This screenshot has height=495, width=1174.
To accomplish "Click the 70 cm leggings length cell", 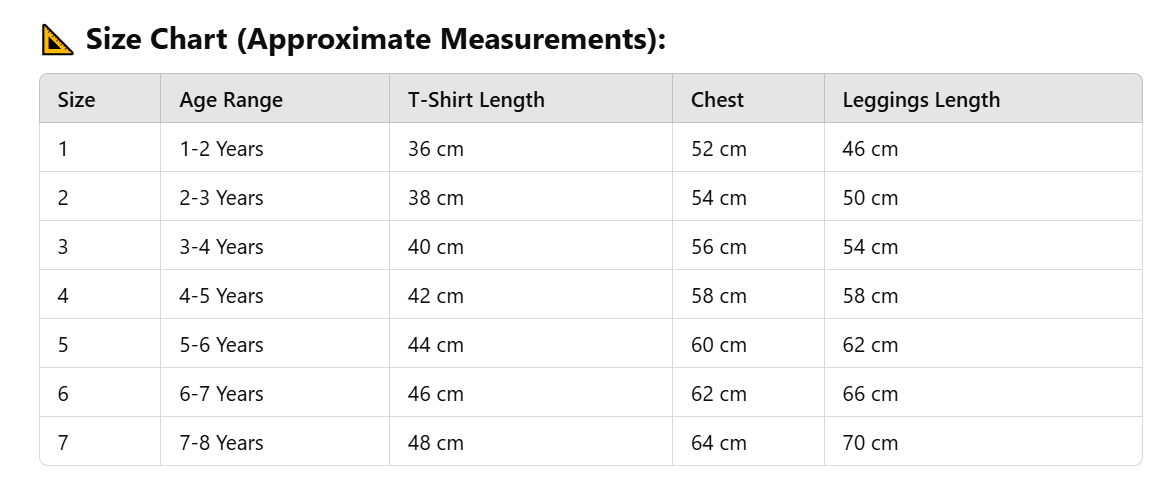I will 983,443.
